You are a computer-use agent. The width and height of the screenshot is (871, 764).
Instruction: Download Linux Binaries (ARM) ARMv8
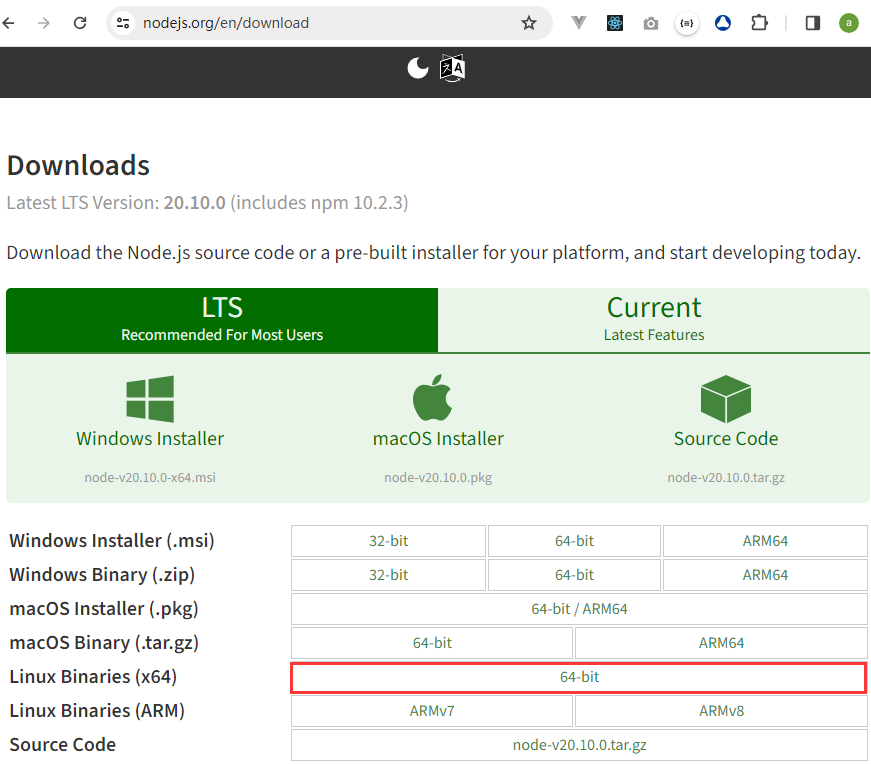[721, 711]
